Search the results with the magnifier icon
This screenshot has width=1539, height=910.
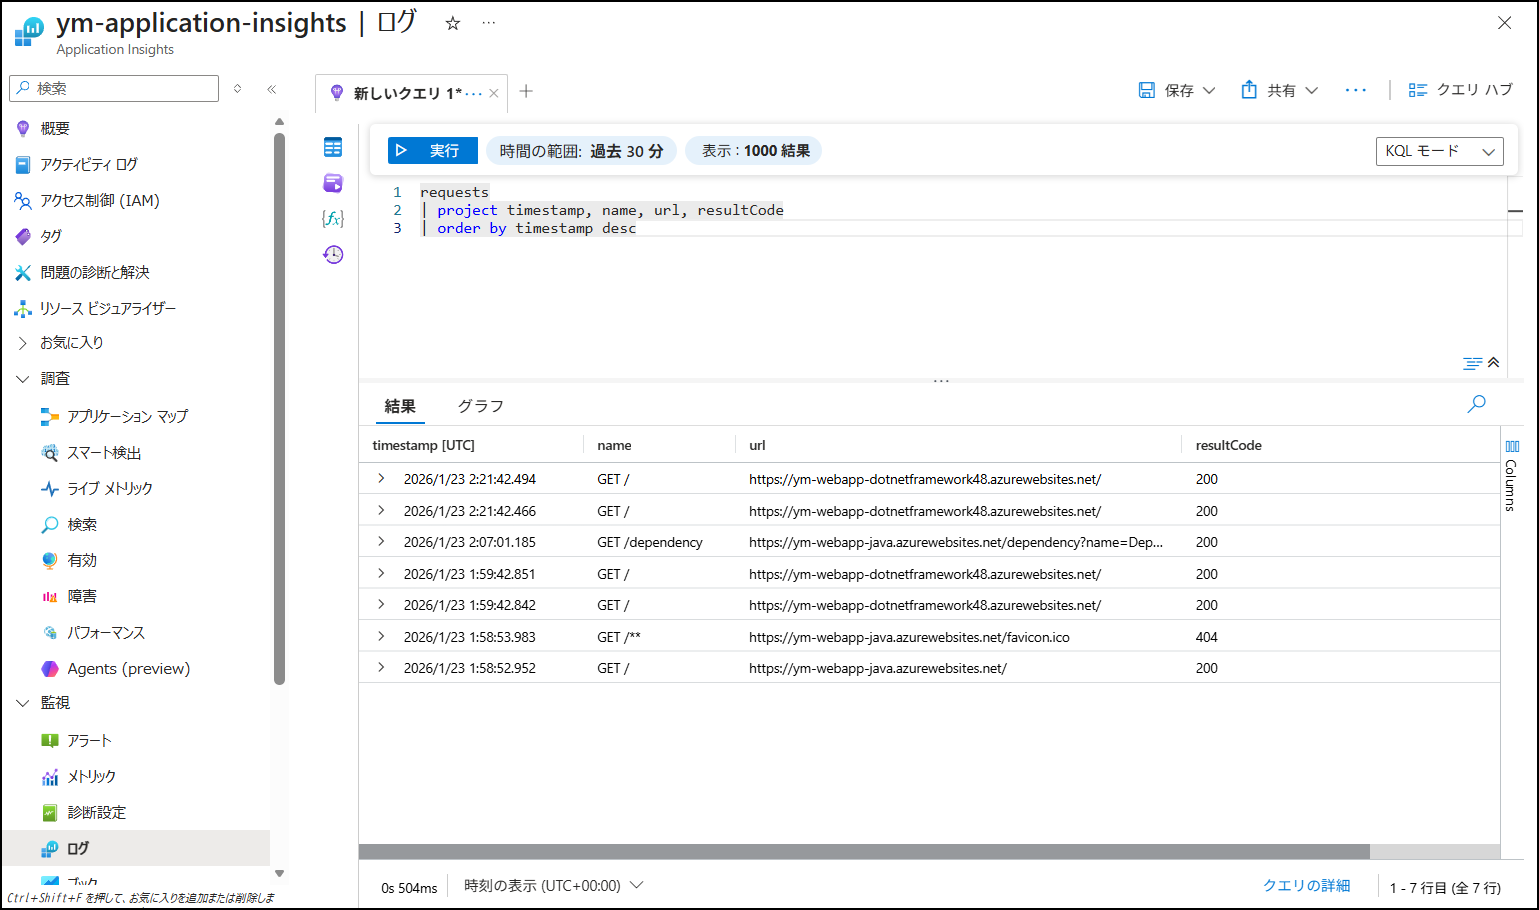pyautogui.click(x=1476, y=404)
